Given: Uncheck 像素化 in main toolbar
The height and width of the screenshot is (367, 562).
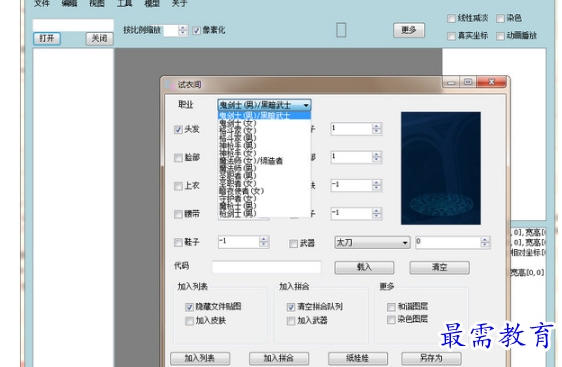Looking at the screenshot, I should click(x=196, y=30).
